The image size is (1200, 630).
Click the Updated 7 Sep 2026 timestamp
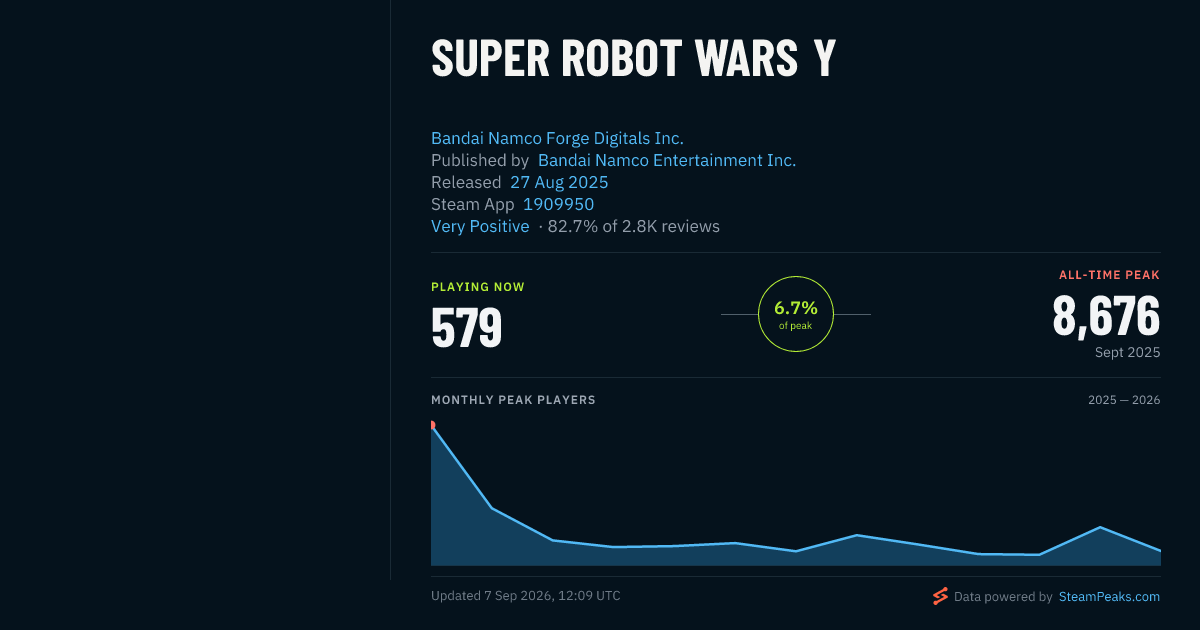click(526, 596)
